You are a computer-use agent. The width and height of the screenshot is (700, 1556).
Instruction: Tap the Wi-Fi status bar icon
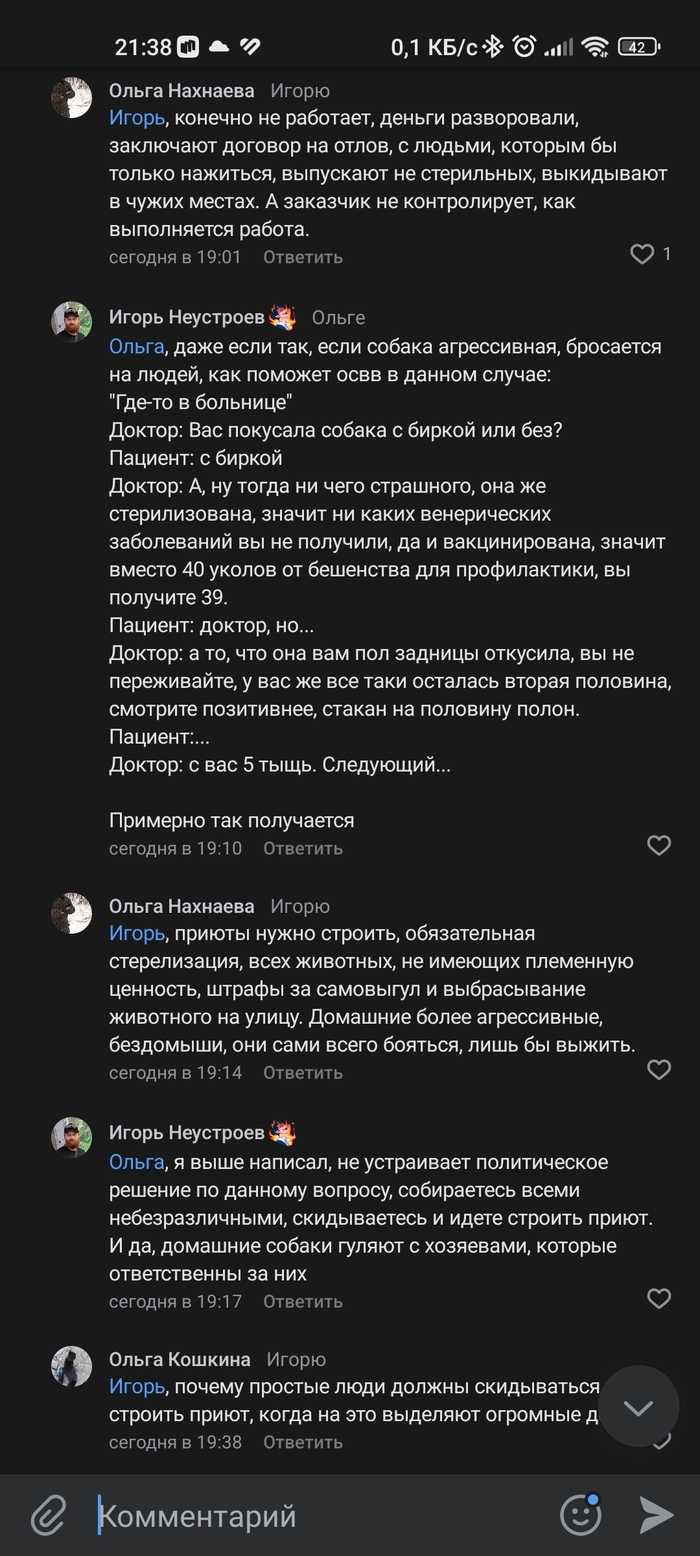[595, 47]
